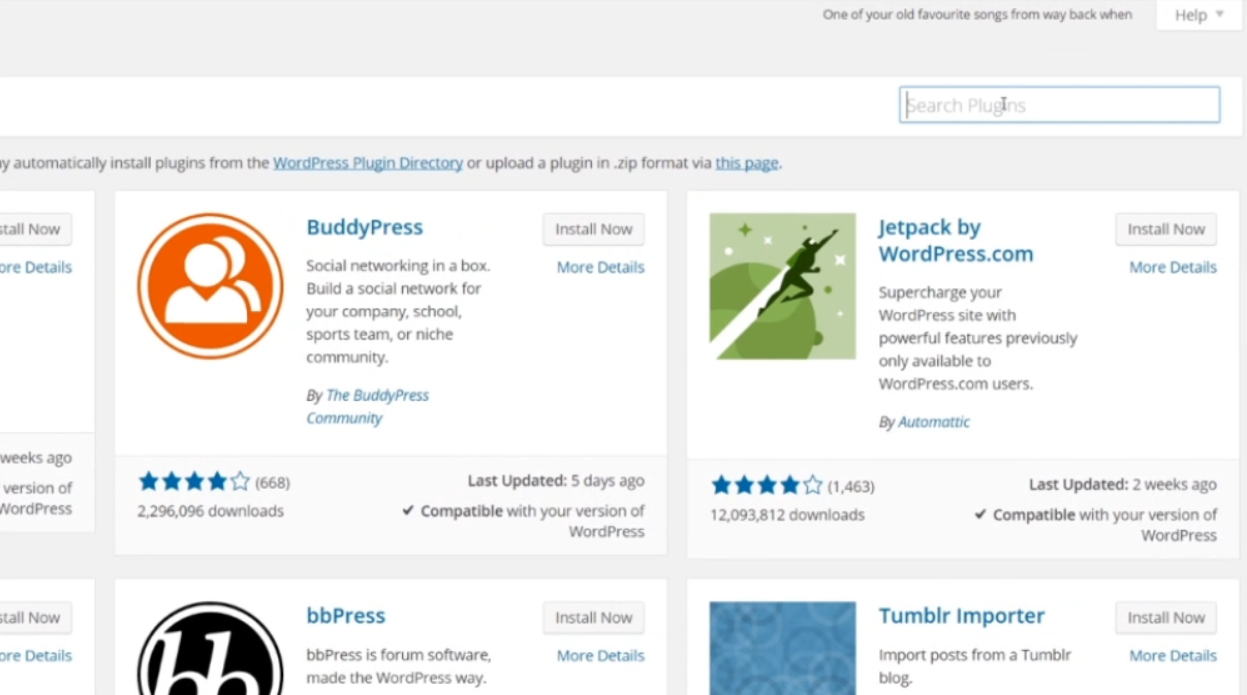The height and width of the screenshot is (695, 1247).
Task: Open the bbPress plugin title link
Action: [x=346, y=616]
